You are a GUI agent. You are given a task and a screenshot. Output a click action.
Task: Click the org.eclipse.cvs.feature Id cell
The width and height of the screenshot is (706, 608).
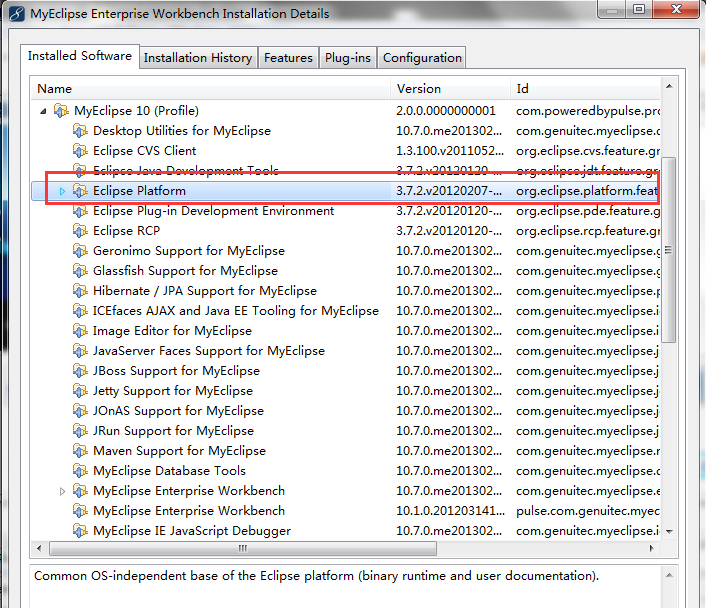click(x=588, y=150)
